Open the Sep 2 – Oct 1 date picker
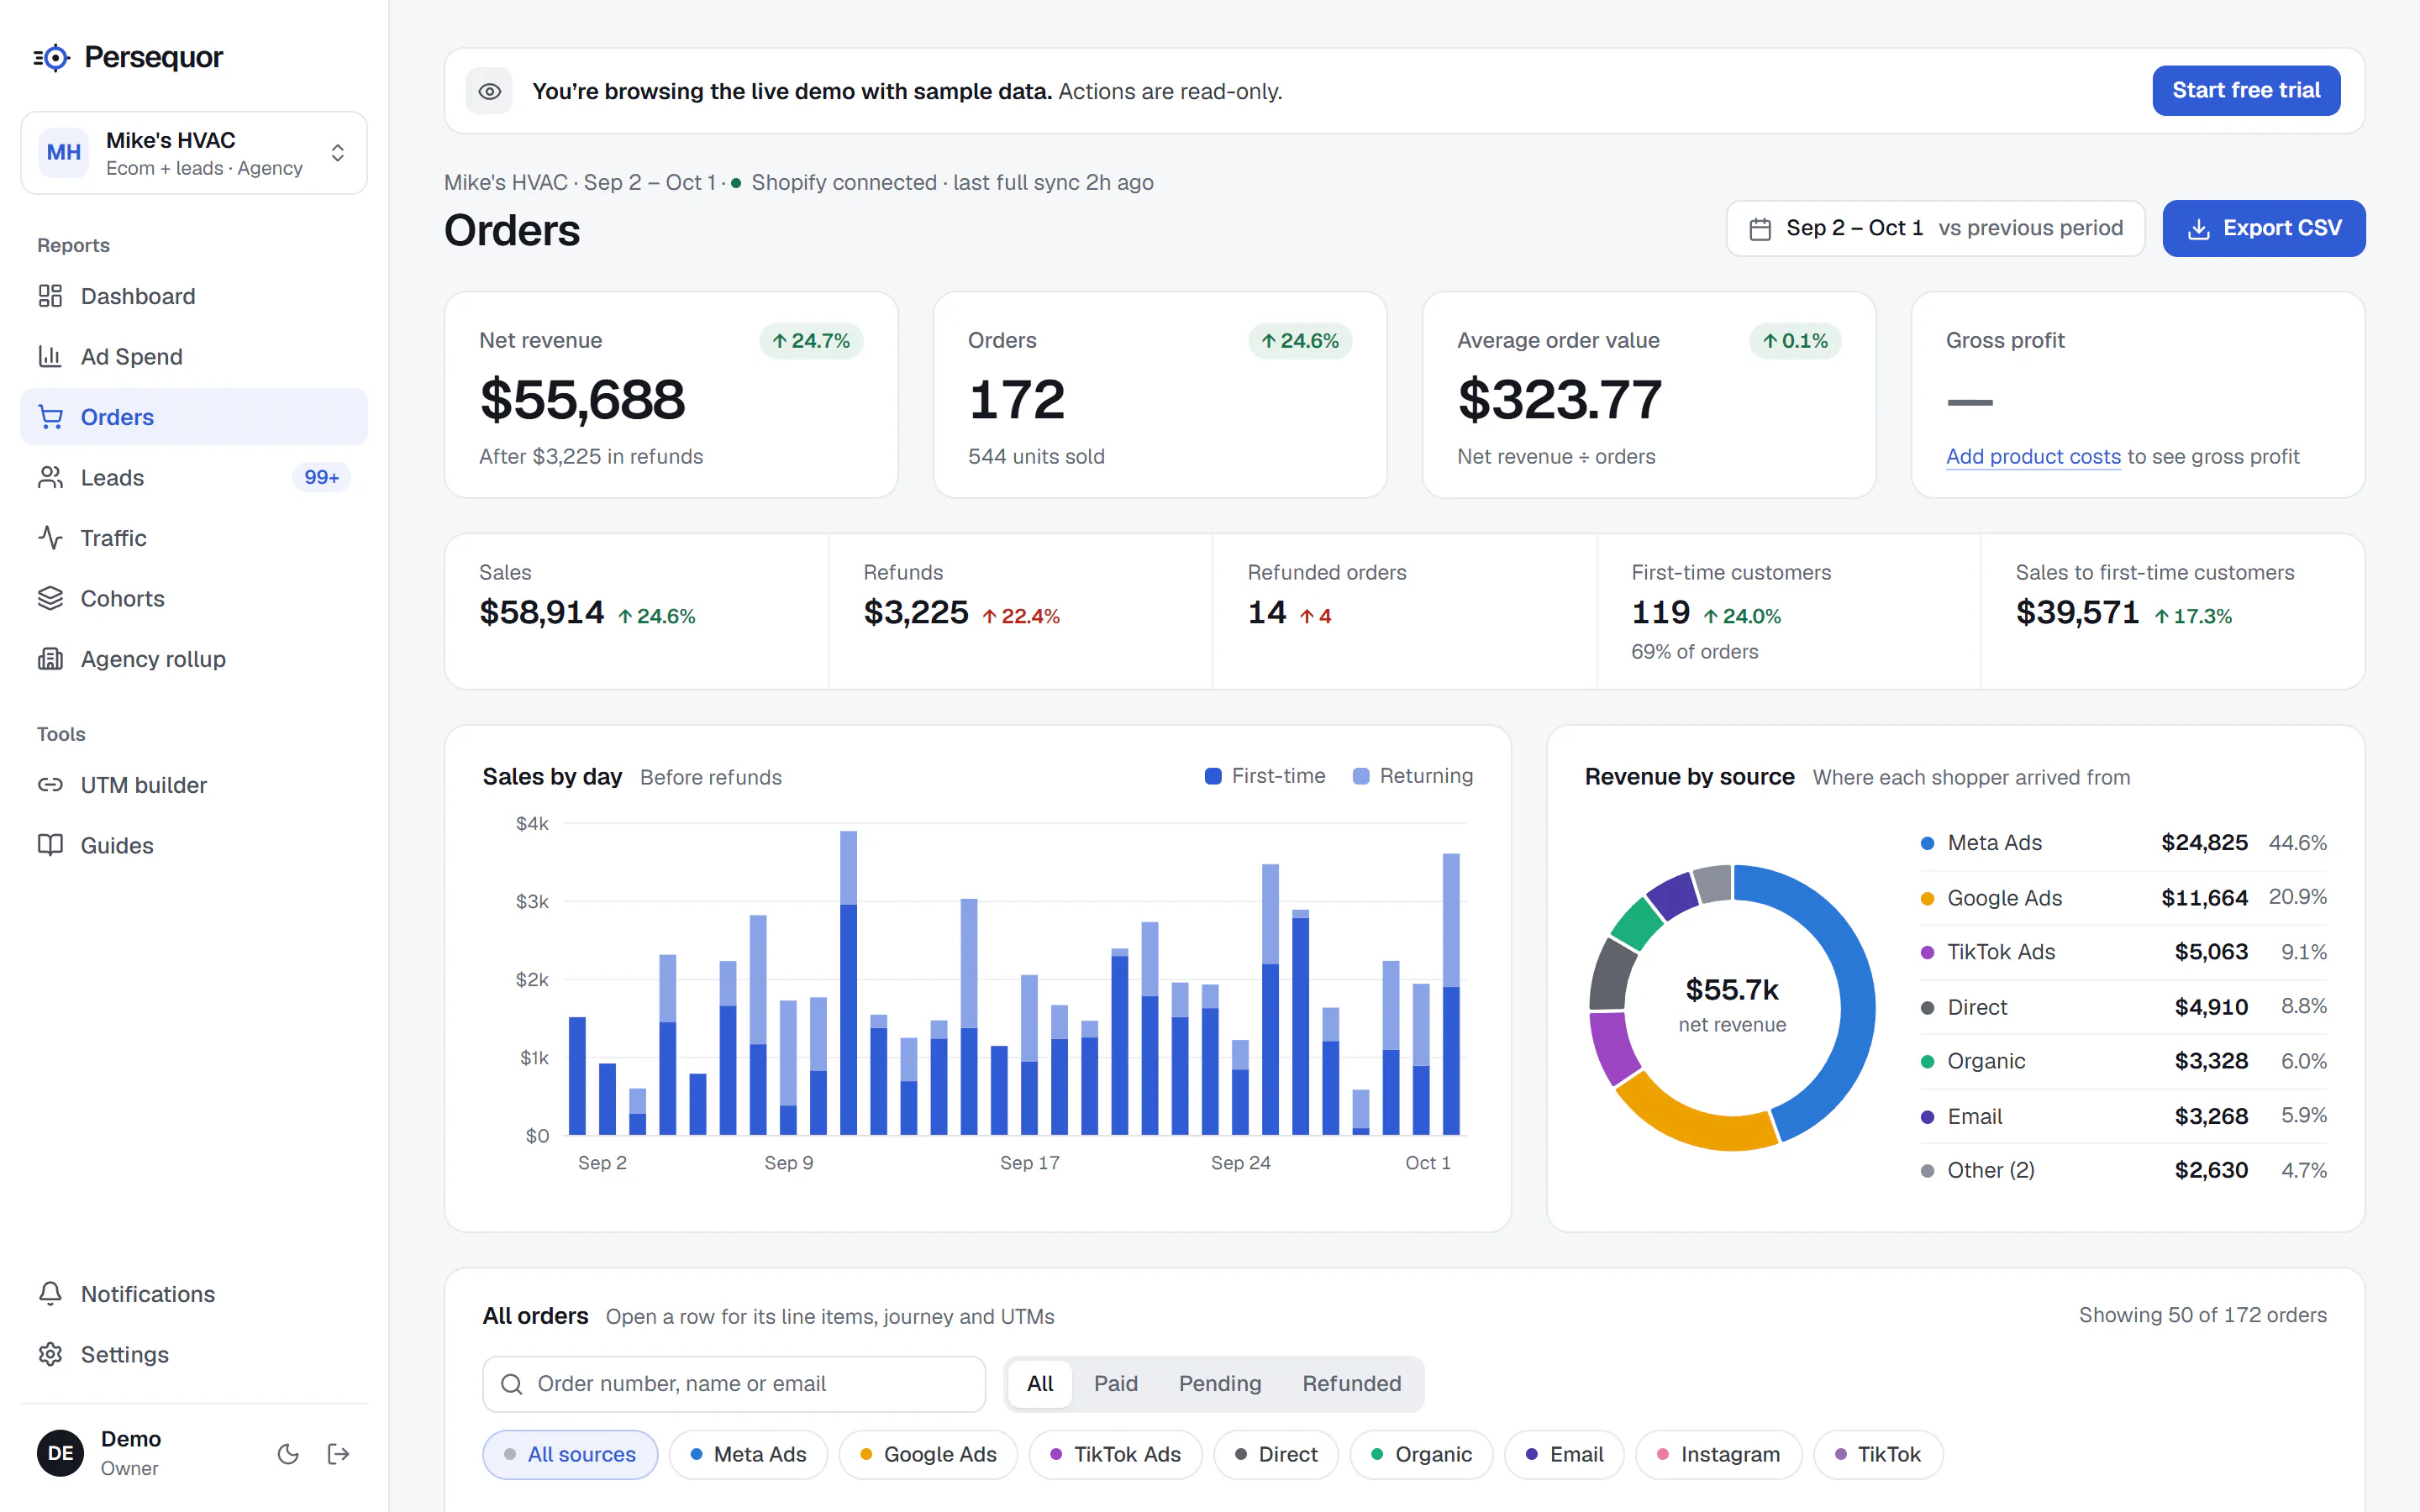Viewport: 2420px width, 1512px height. pos(1935,228)
